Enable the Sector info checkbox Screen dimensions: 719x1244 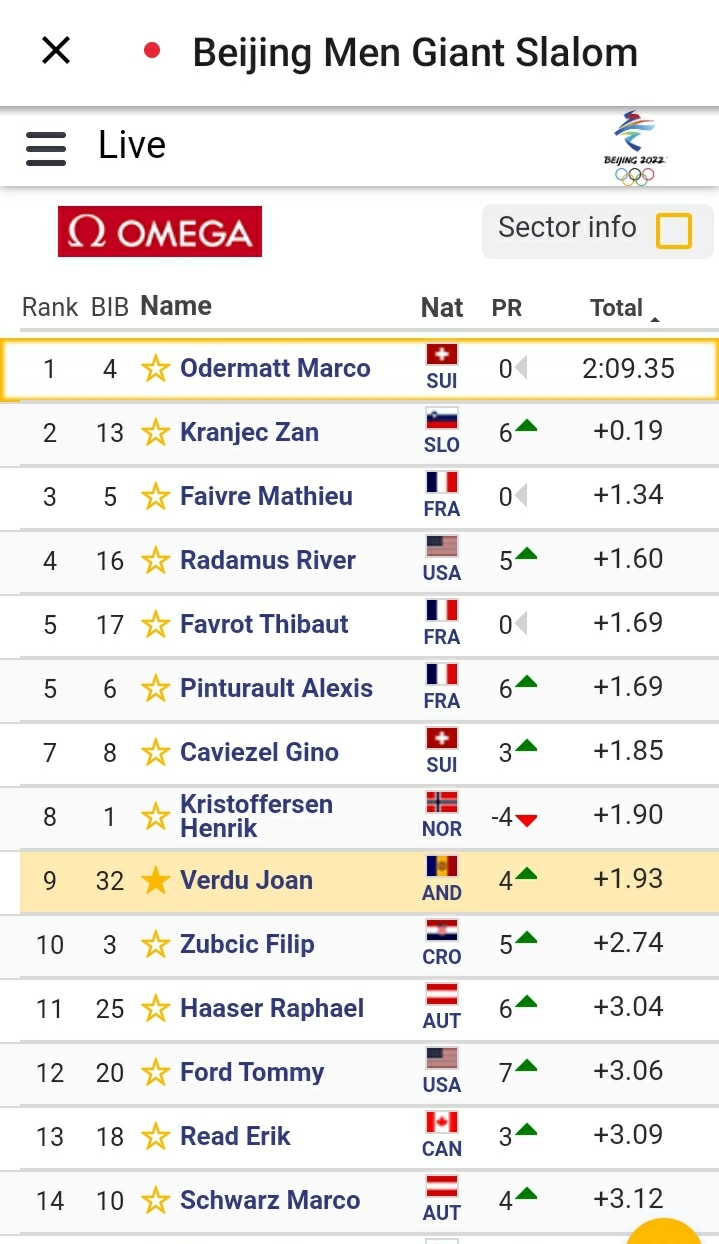[674, 231]
